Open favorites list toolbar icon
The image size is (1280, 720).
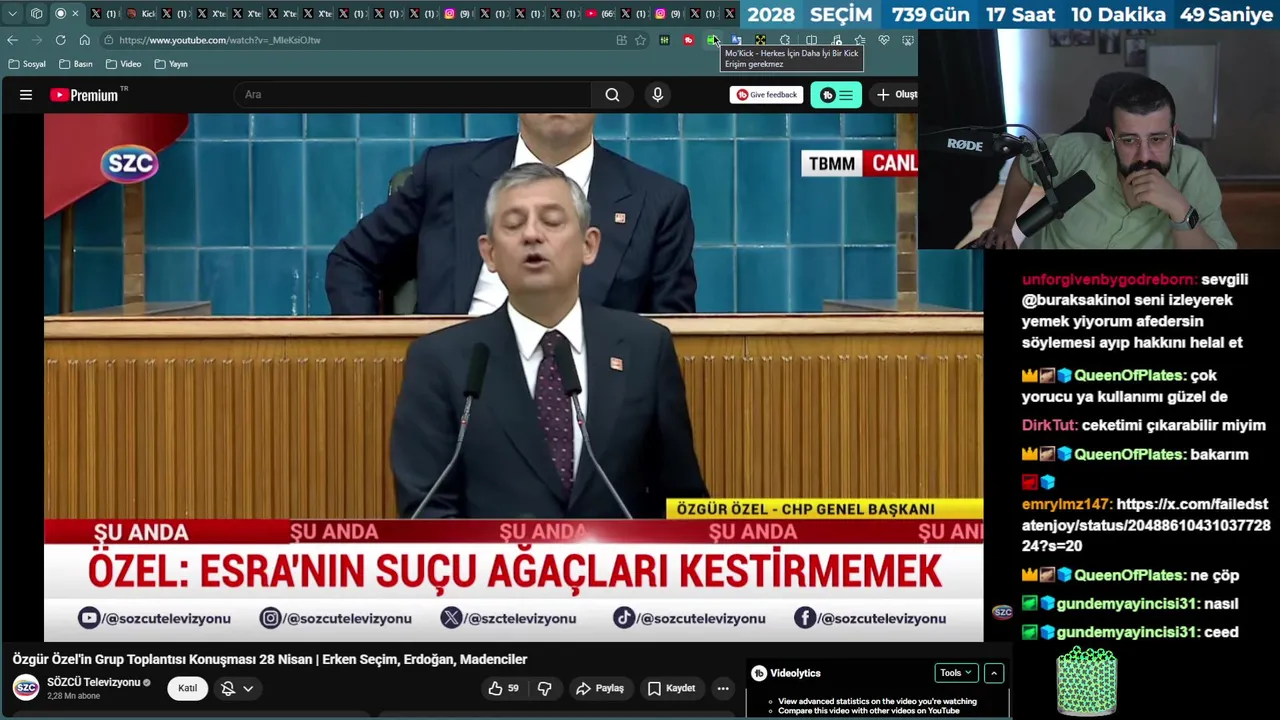click(x=860, y=40)
